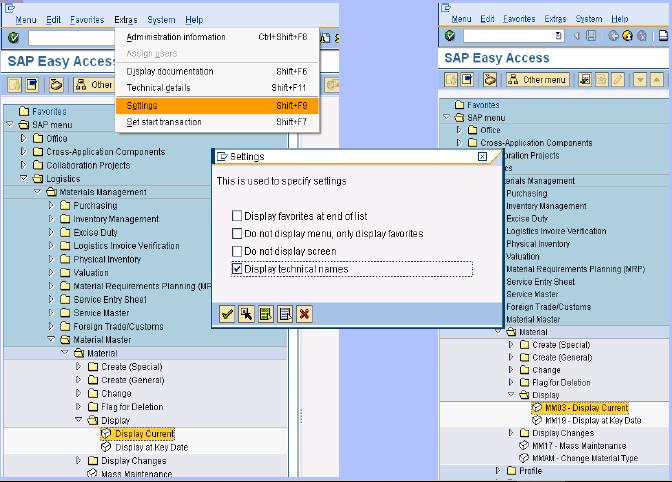This screenshot has width=672, height=482.
Task: Expand Office folder in right window tree
Action: point(459,130)
